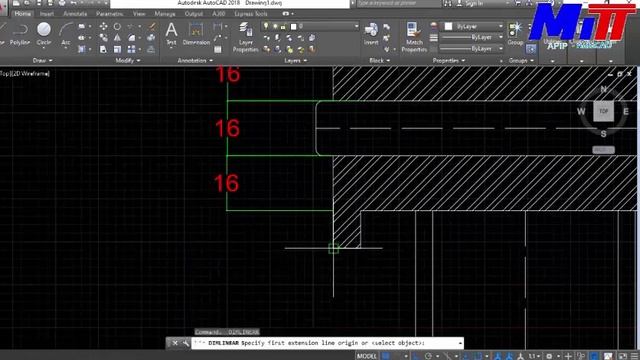This screenshot has height=360, width=640.
Task: Activate the Copy tool in Modify
Action: pos(103,38)
